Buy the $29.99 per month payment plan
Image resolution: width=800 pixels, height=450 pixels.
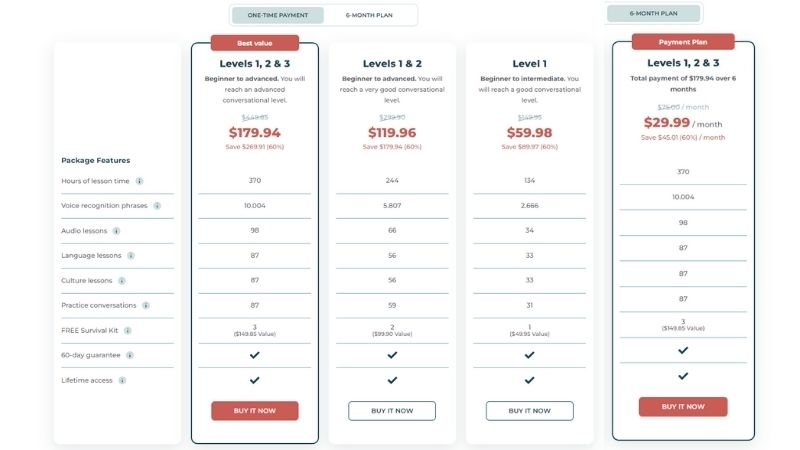pyautogui.click(x=683, y=407)
